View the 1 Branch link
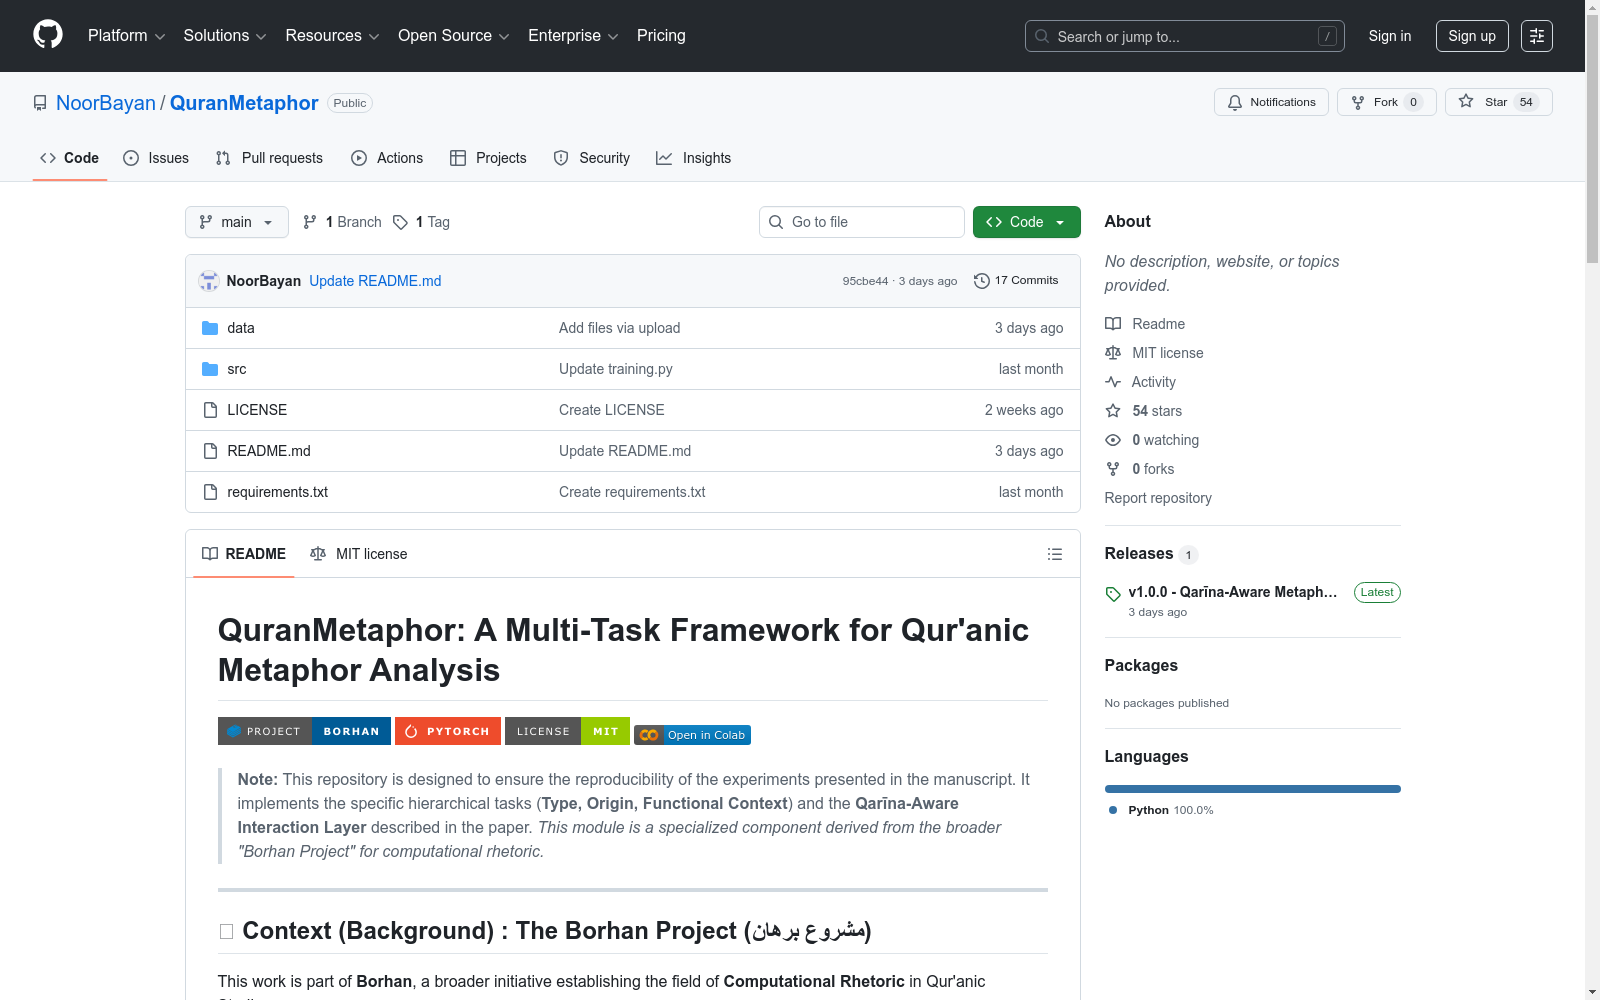This screenshot has width=1600, height=1000. coord(342,222)
